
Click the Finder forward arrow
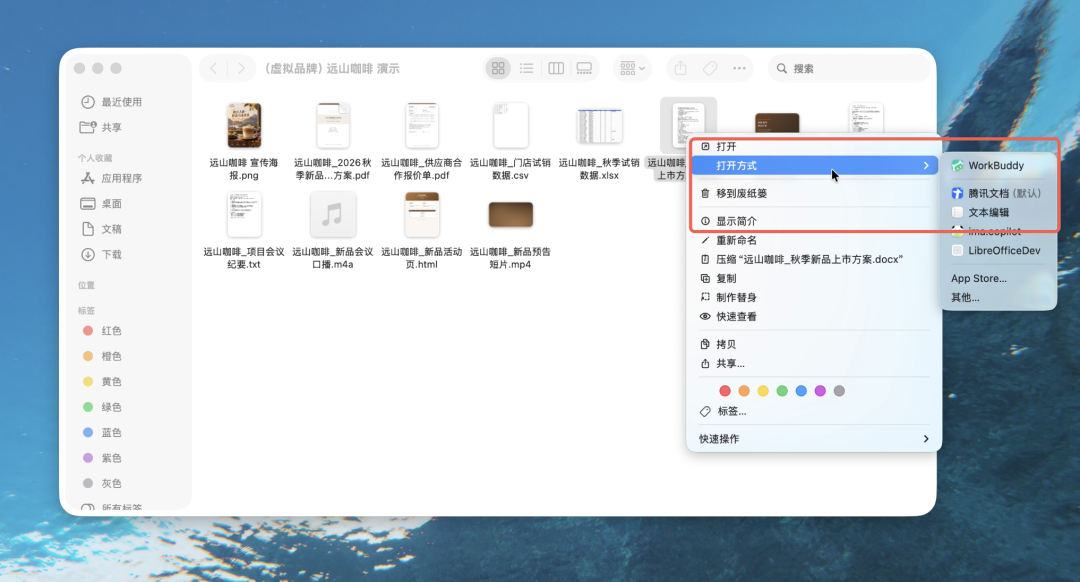pyautogui.click(x=241, y=68)
